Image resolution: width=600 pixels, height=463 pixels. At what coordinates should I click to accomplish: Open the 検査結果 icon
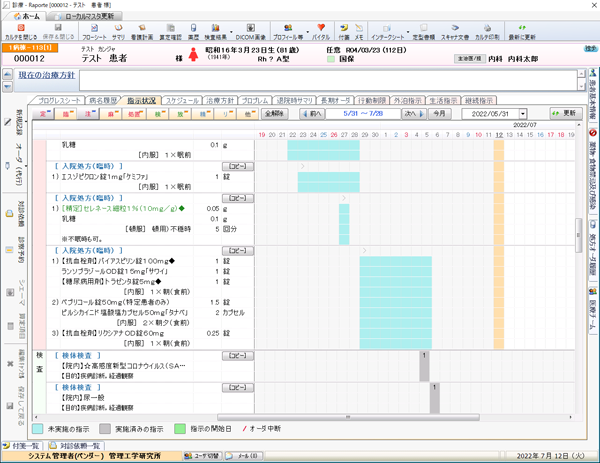(215, 31)
